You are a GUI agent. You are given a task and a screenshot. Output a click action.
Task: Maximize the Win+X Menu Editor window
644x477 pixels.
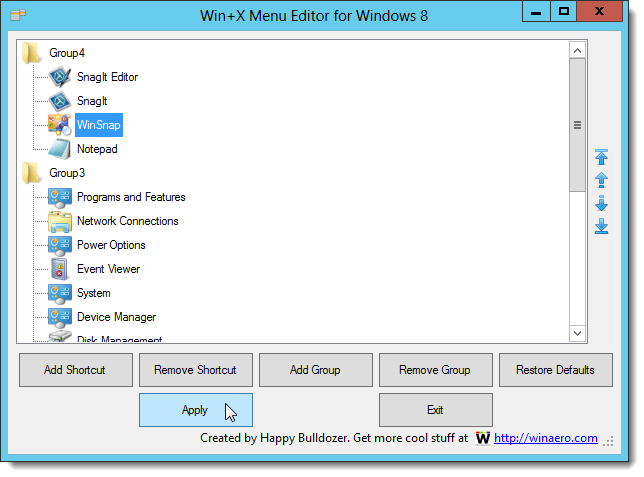(x=564, y=12)
